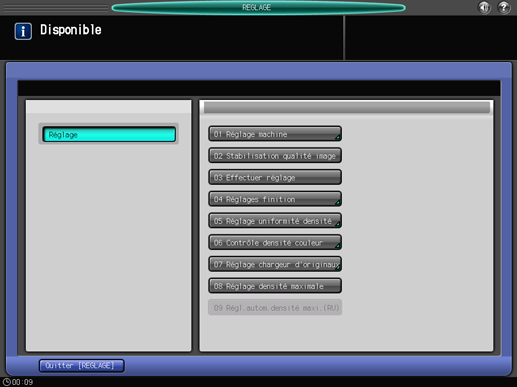Click Quitter [REGLAGE] button
The width and height of the screenshot is (517, 387).
pos(82,366)
